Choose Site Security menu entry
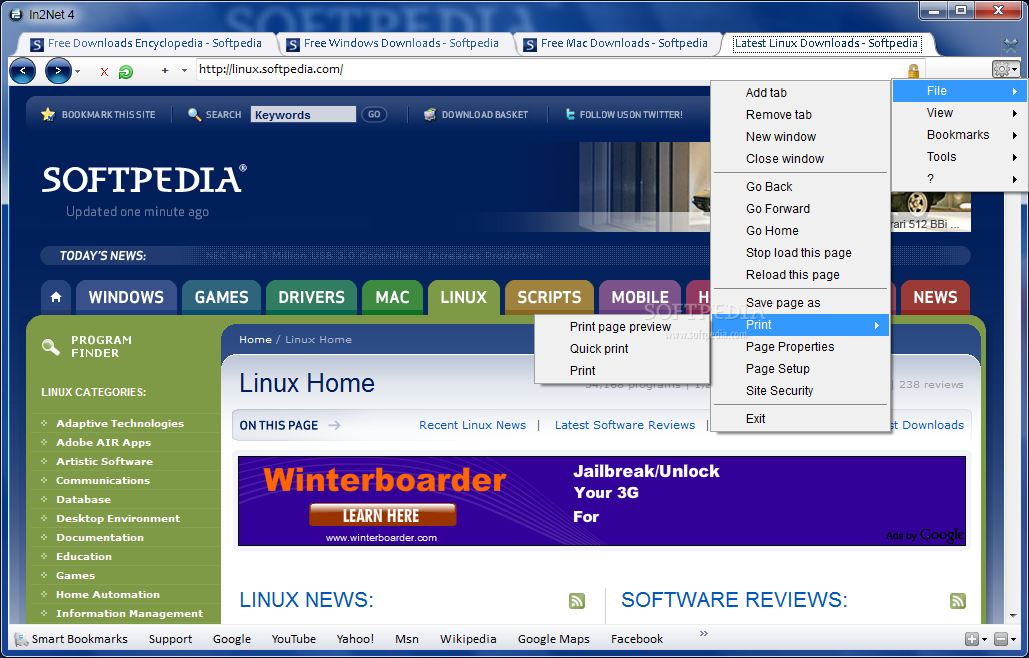The width and height of the screenshot is (1029, 658). pyautogui.click(x=801, y=390)
